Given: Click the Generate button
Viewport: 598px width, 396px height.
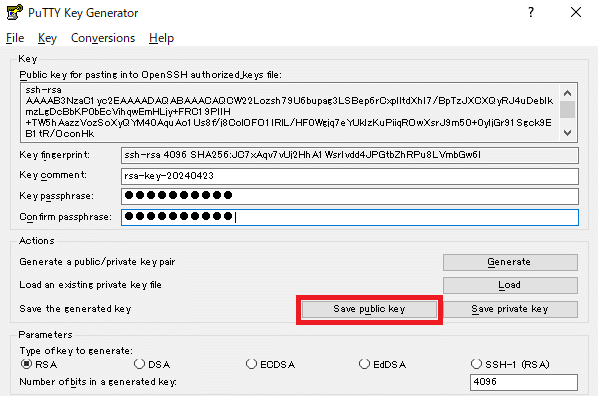Looking at the screenshot, I should pyautogui.click(x=510, y=262).
